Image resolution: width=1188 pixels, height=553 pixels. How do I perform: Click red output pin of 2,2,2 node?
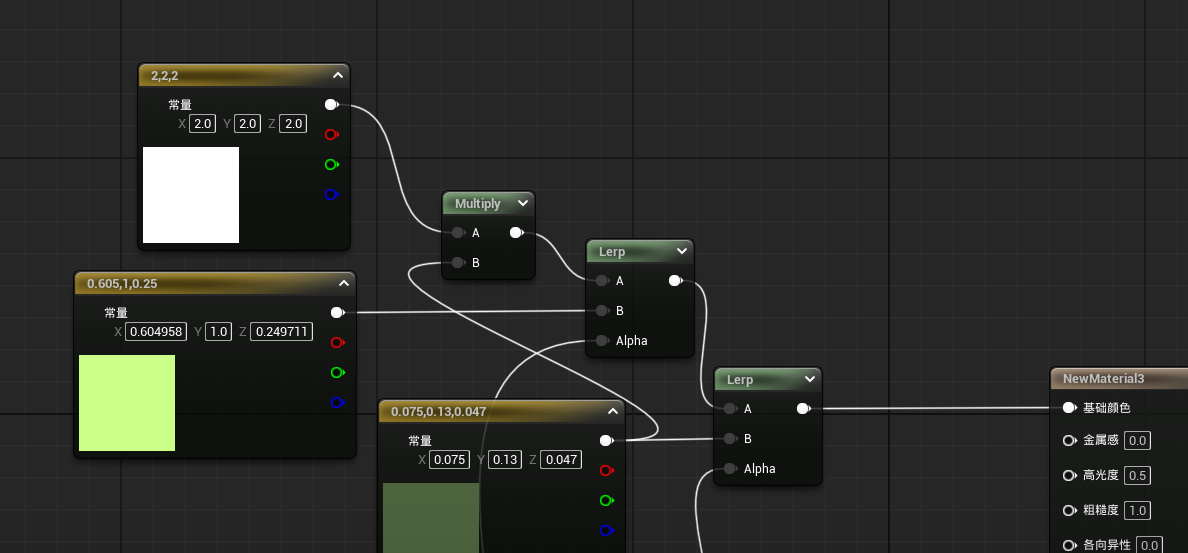pyautogui.click(x=331, y=134)
